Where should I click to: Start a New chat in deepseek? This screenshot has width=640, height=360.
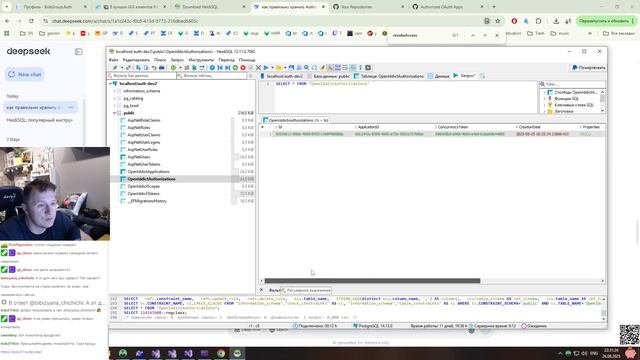pos(25,75)
